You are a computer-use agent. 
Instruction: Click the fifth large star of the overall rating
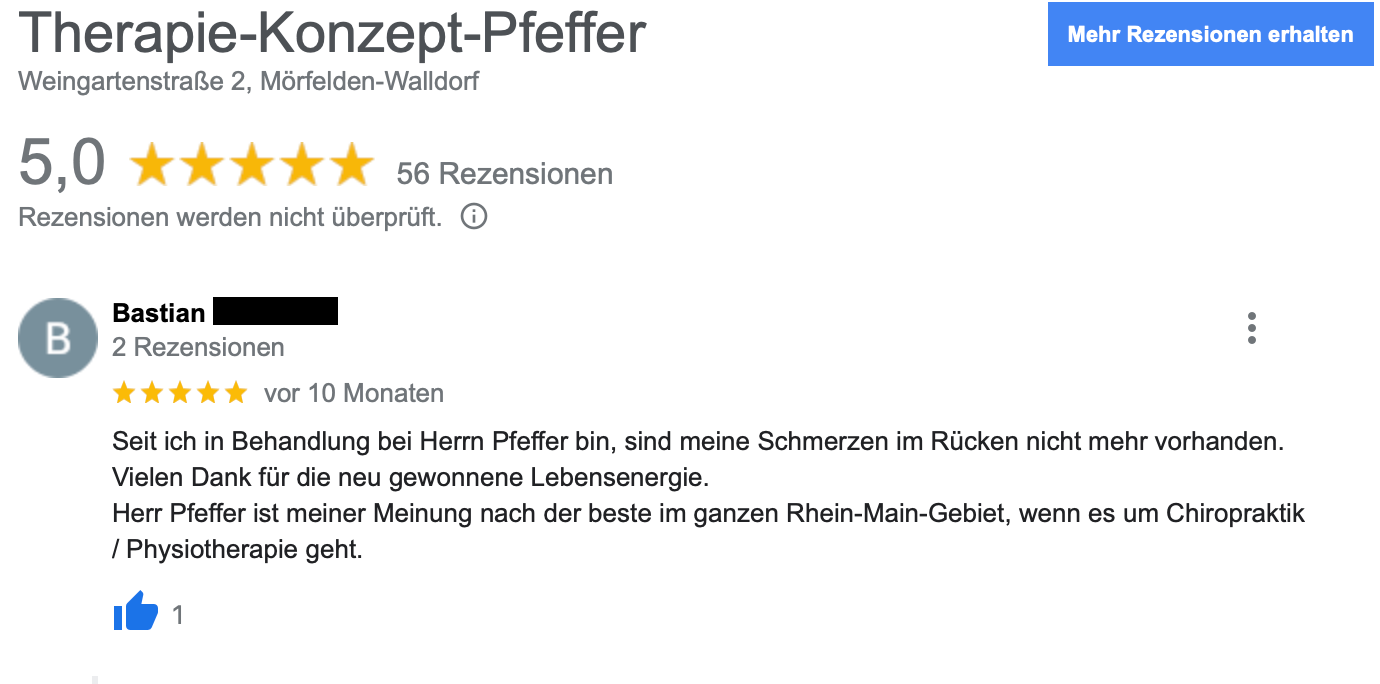click(351, 165)
